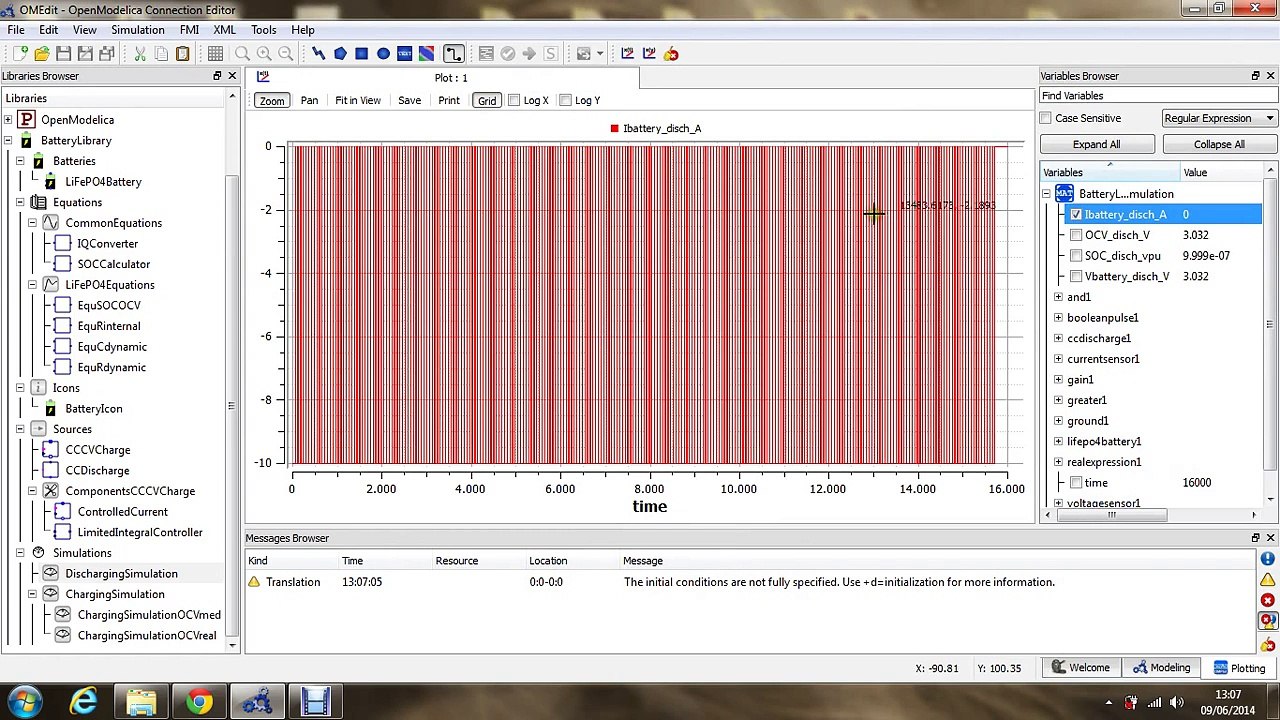The width and height of the screenshot is (1280, 720).
Task: Click the Find Variables search field
Action: 1158,96
